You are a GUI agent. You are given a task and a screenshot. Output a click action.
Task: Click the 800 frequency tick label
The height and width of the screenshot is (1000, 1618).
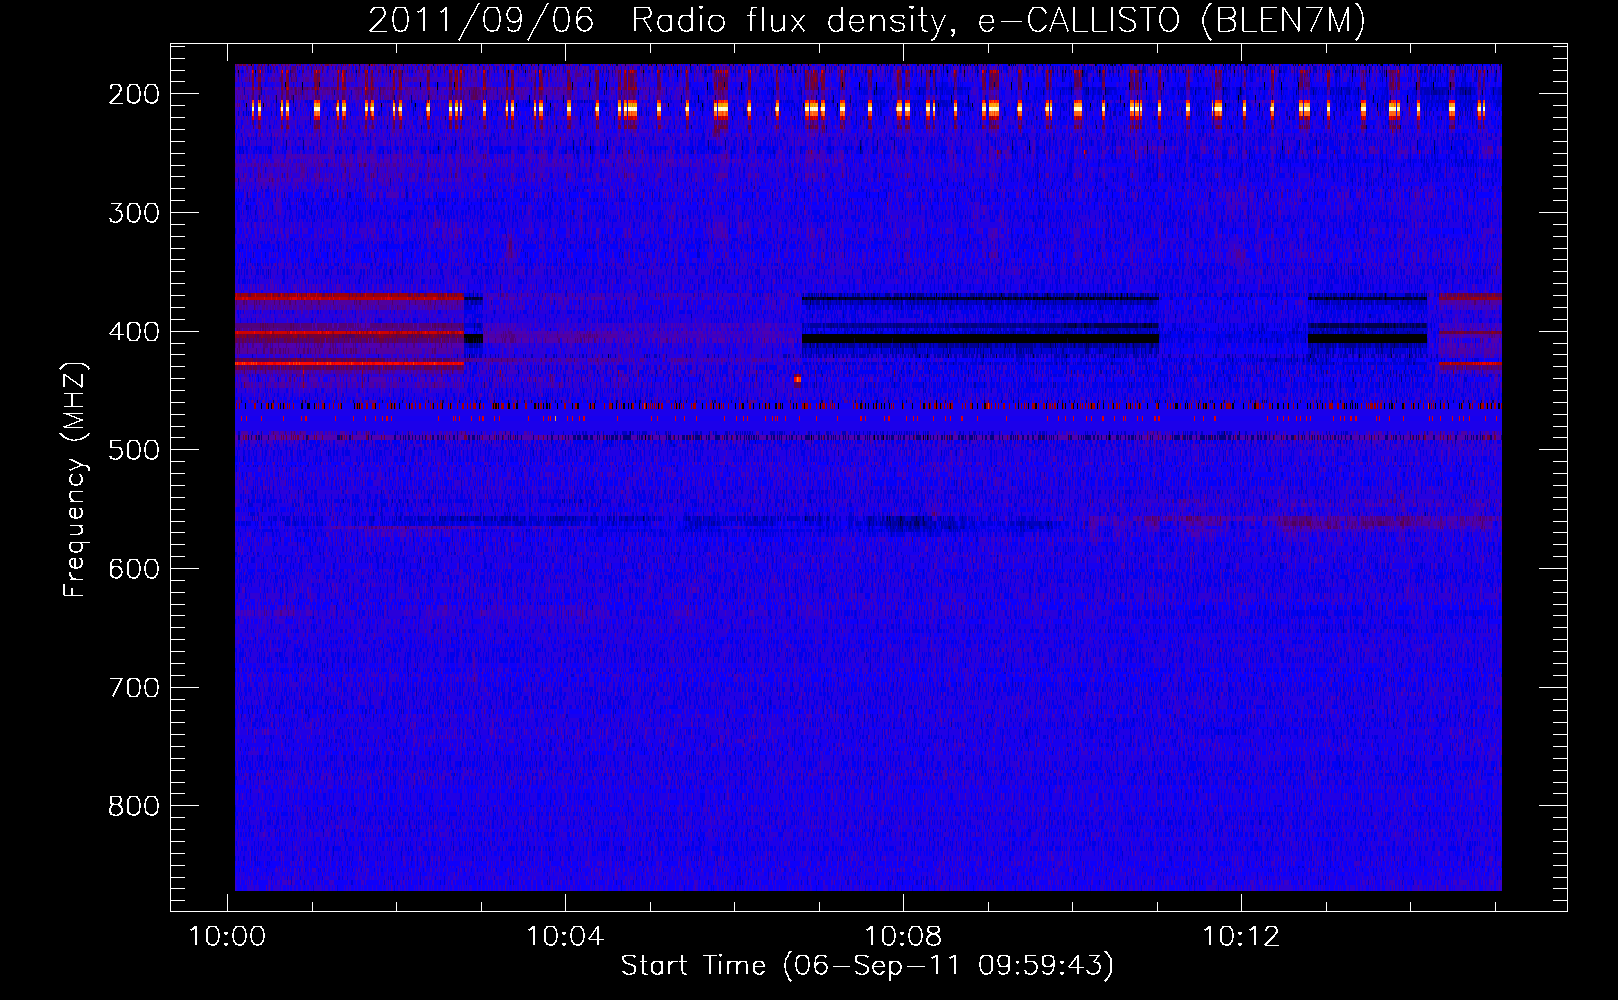click(x=133, y=806)
